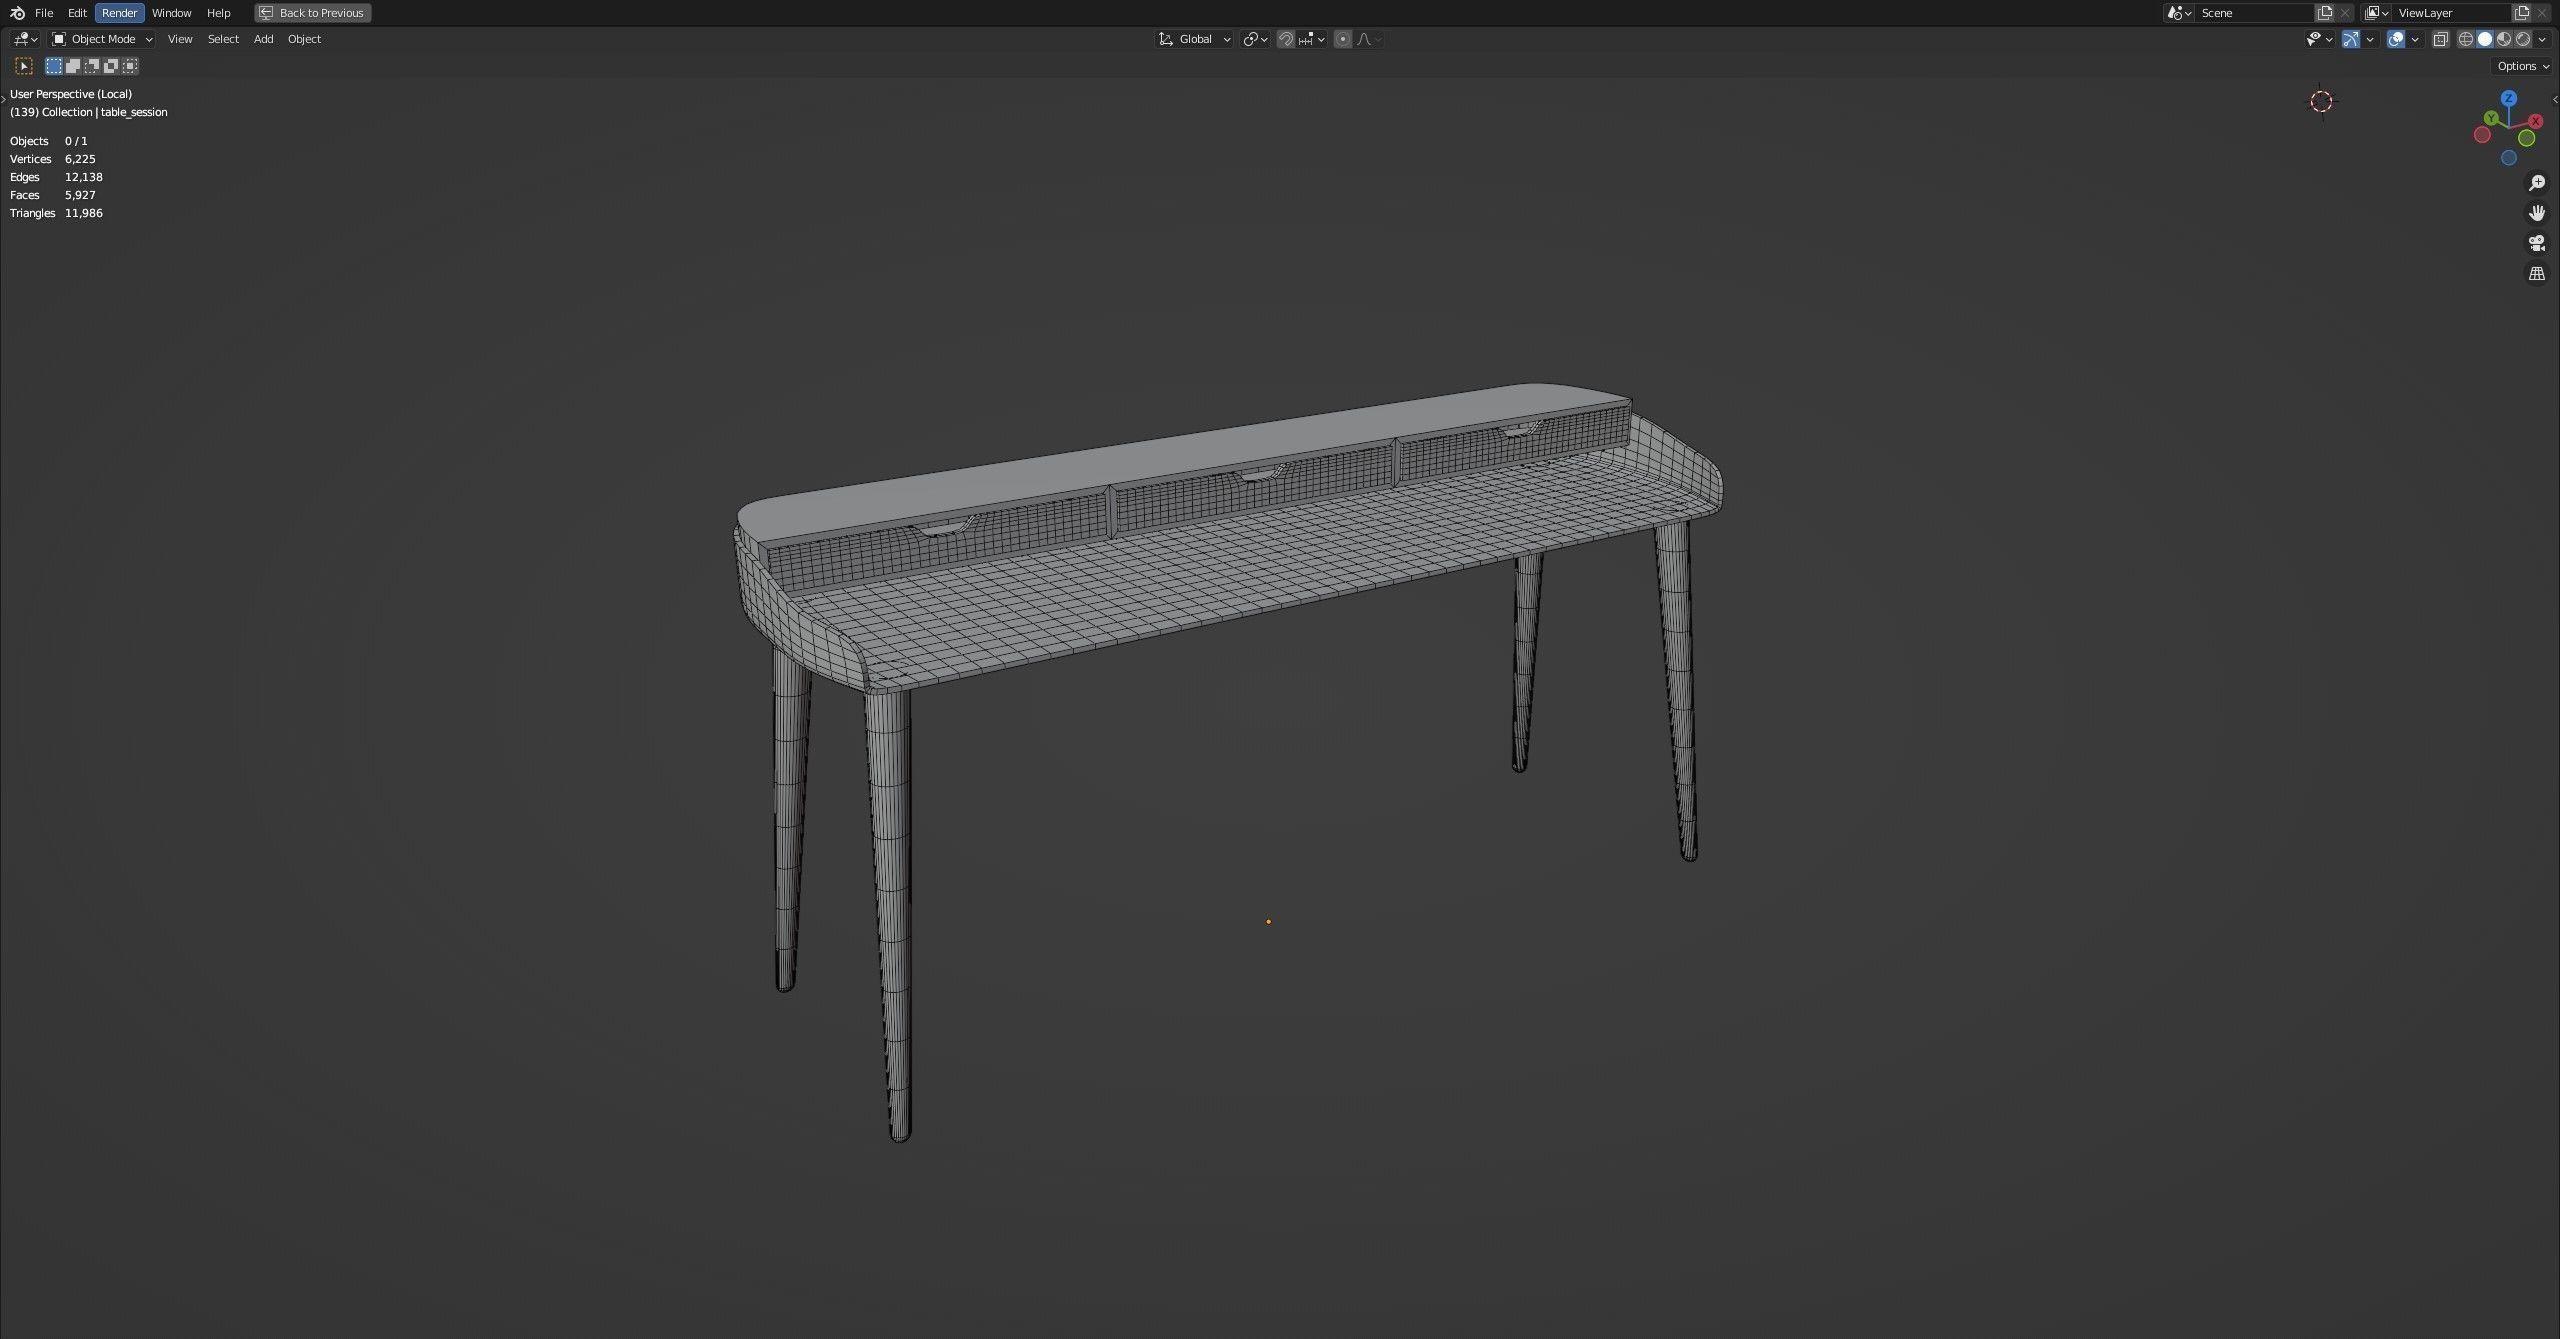Toggle the viewport gizmos

click(x=2351, y=39)
